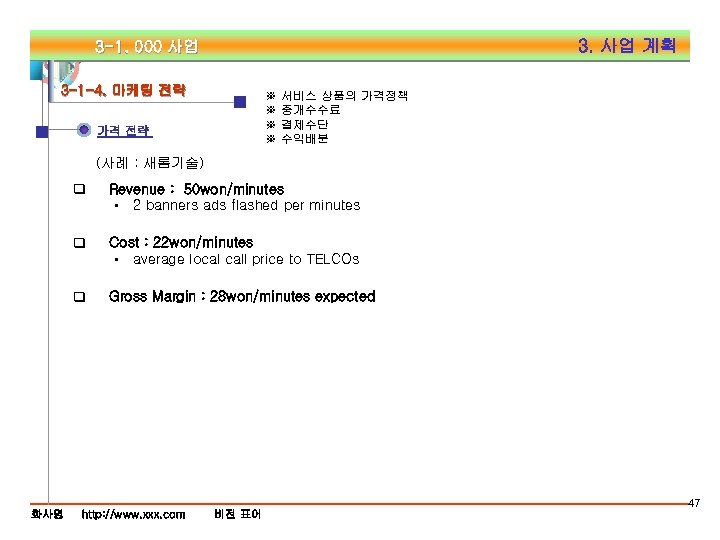This screenshot has height=540, width=720.
Task: Click the blue square on the left vertical line
Action: click(x=42, y=132)
